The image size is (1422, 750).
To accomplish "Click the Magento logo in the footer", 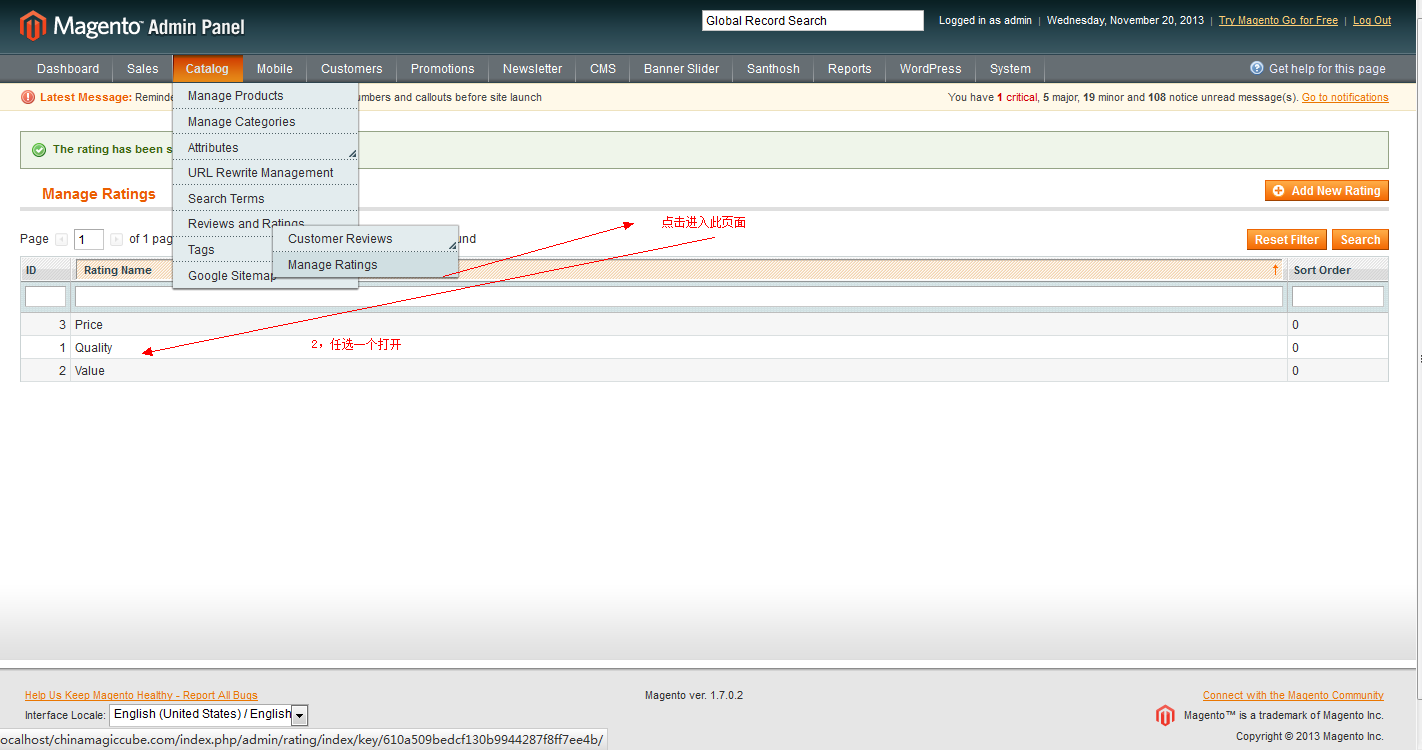I will 1165,715.
